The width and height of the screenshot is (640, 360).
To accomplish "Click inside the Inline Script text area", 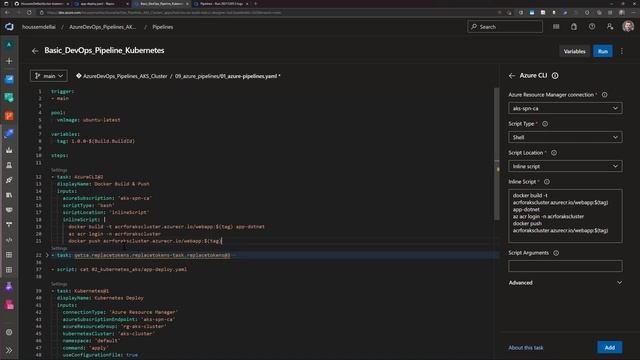I will pyautogui.click(x=565, y=216).
